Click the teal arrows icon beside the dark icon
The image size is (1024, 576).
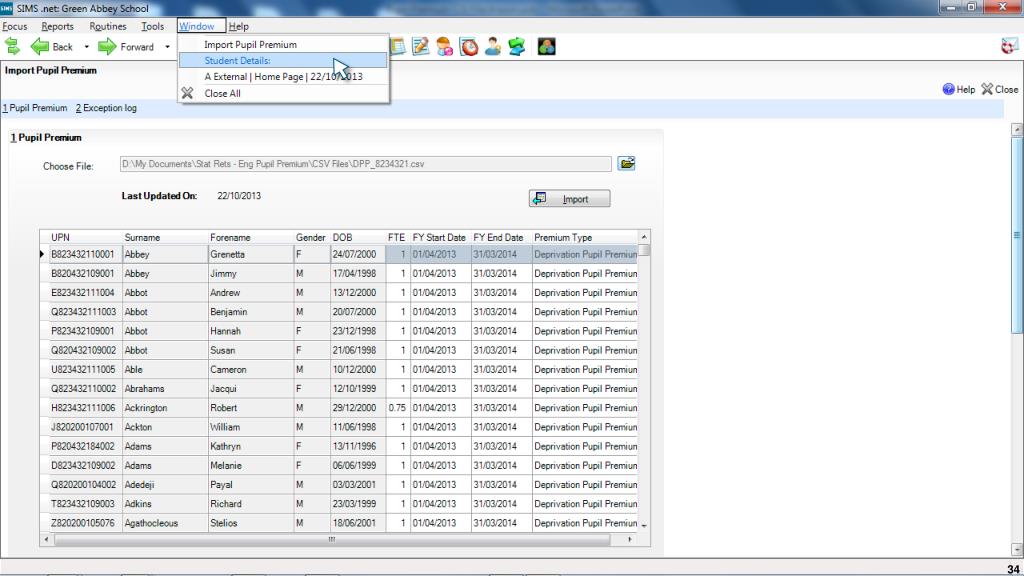(517, 46)
